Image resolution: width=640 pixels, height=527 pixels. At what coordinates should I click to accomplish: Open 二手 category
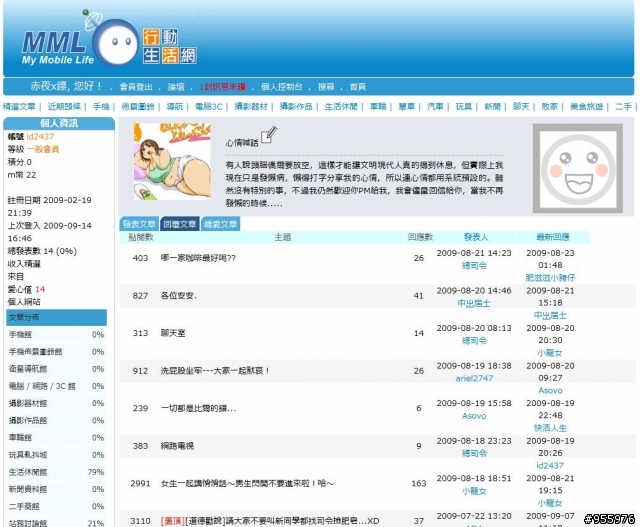pyautogui.click(x=623, y=107)
